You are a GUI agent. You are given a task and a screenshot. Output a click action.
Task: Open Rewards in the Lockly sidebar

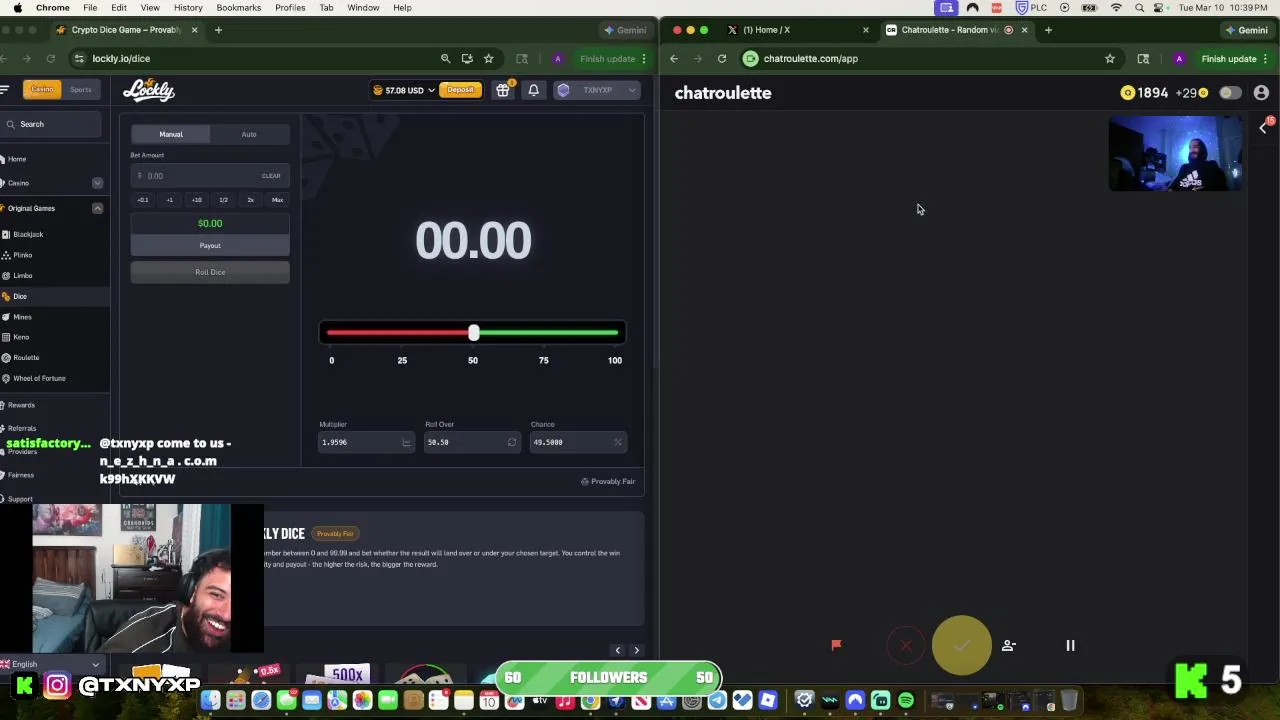click(x=21, y=405)
